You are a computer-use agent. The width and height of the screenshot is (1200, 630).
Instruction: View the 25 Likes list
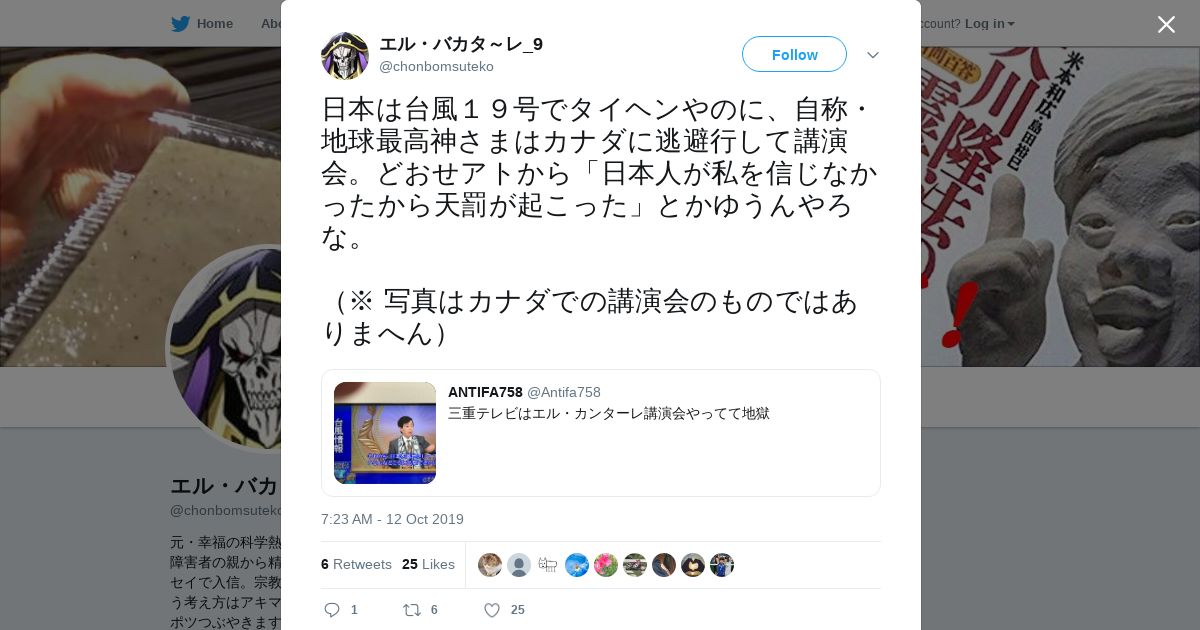click(428, 564)
